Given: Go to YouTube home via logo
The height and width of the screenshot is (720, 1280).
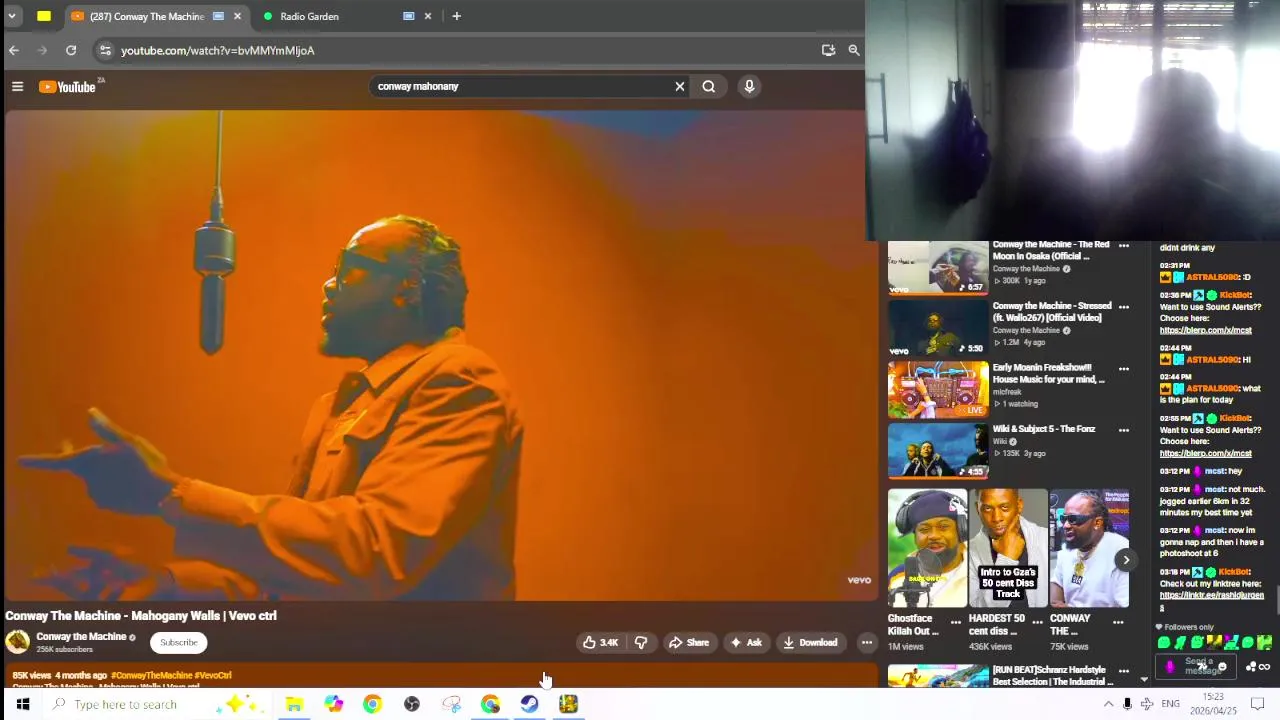Looking at the screenshot, I should [68, 87].
